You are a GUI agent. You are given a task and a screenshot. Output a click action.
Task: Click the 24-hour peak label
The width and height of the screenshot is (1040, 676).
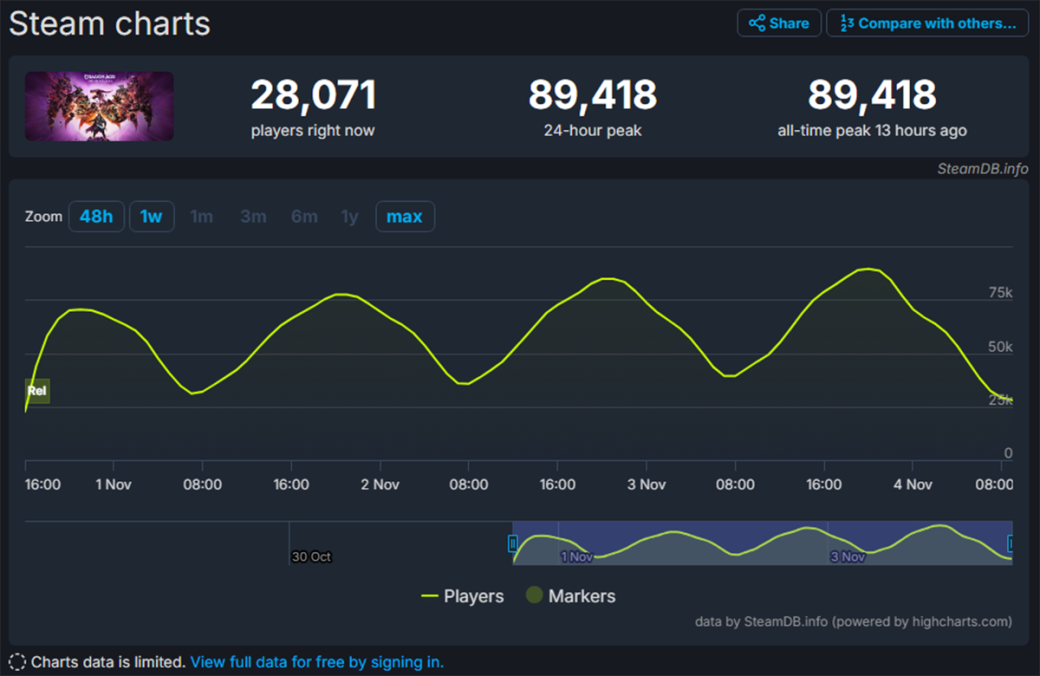pyautogui.click(x=592, y=131)
